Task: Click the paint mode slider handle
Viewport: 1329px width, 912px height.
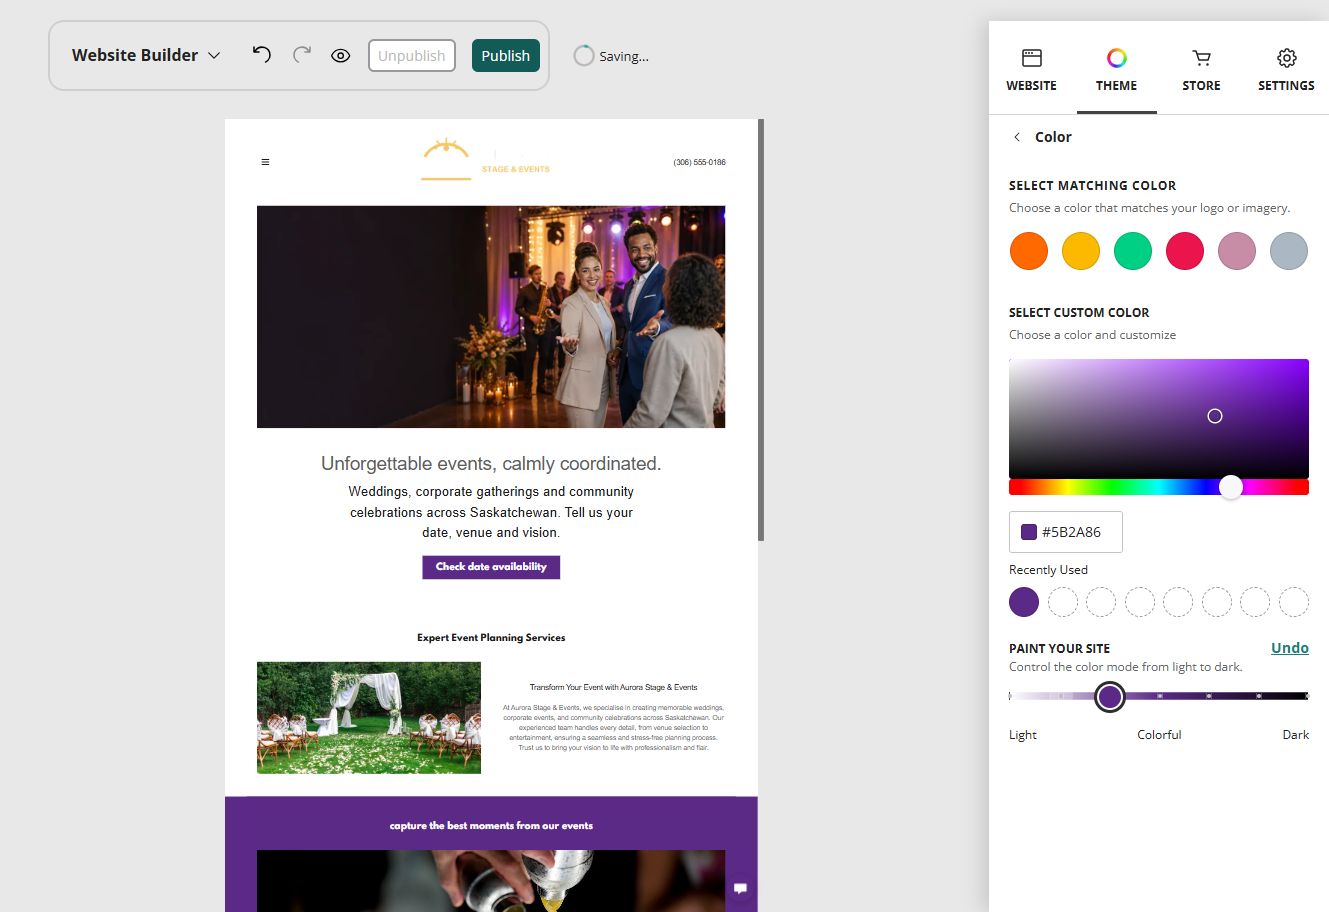Action: (1109, 696)
